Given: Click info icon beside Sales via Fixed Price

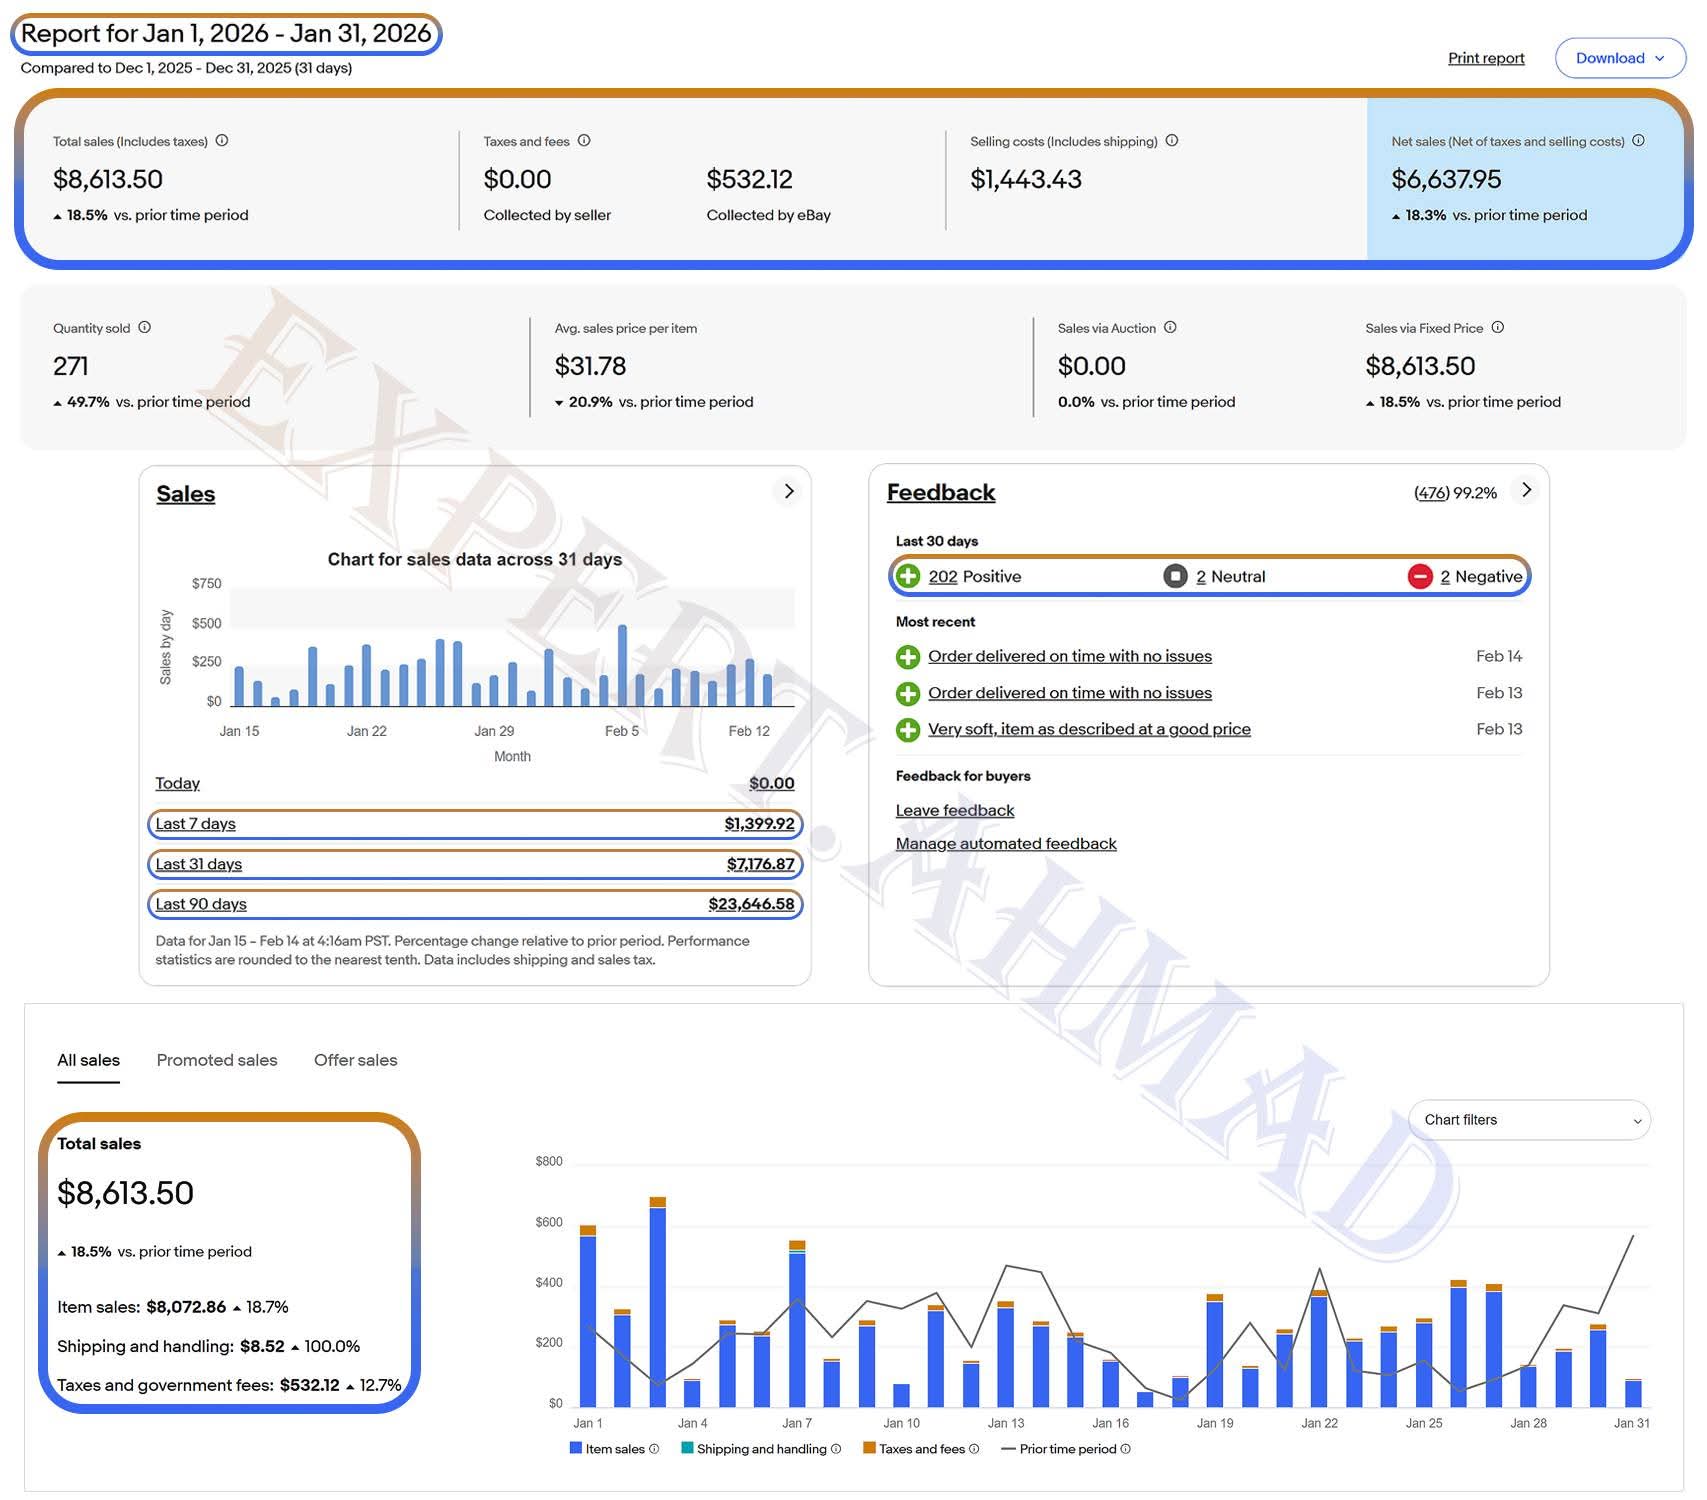Looking at the screenshot, I should (1498, 328).
